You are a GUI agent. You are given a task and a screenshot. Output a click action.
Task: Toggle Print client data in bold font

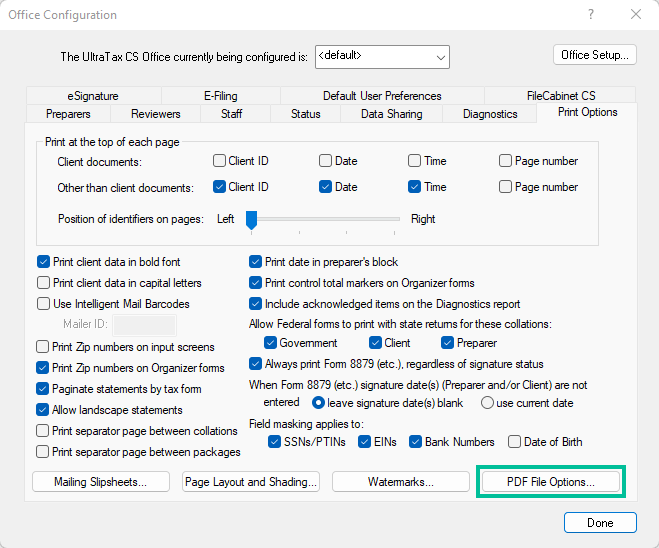click(x=44, y=262)
